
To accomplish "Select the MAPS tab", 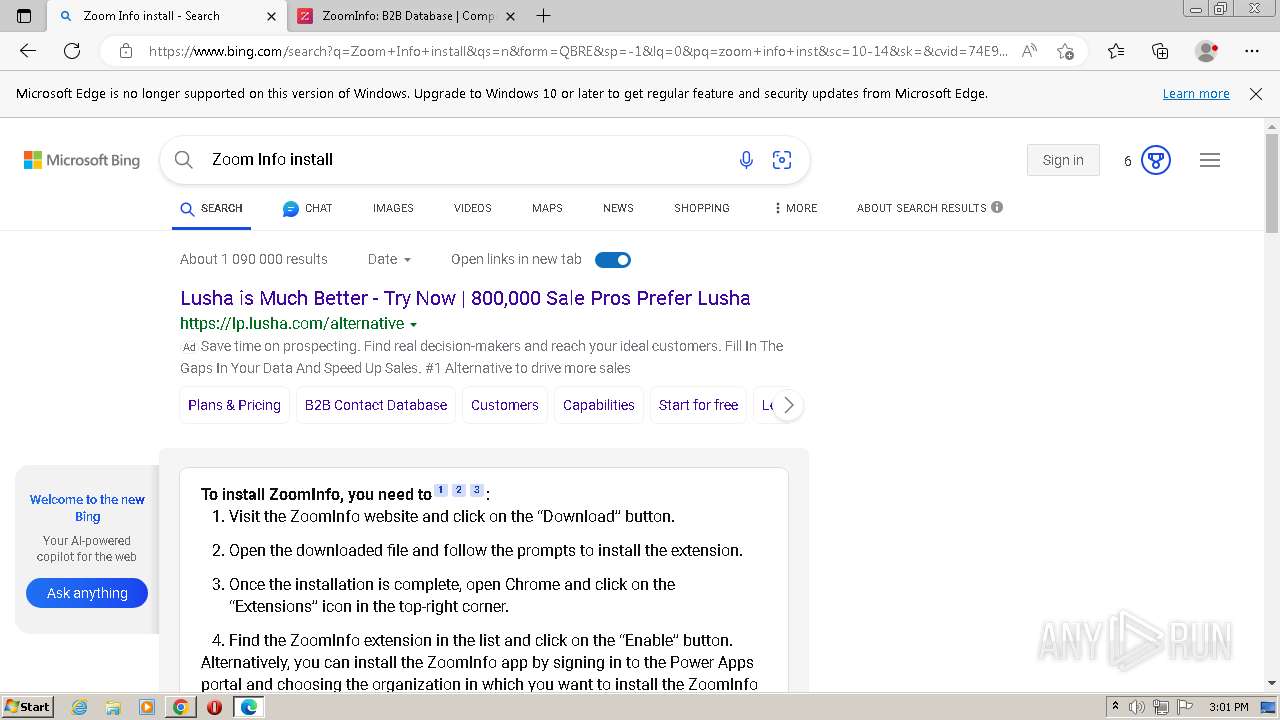I will [547, 208].
